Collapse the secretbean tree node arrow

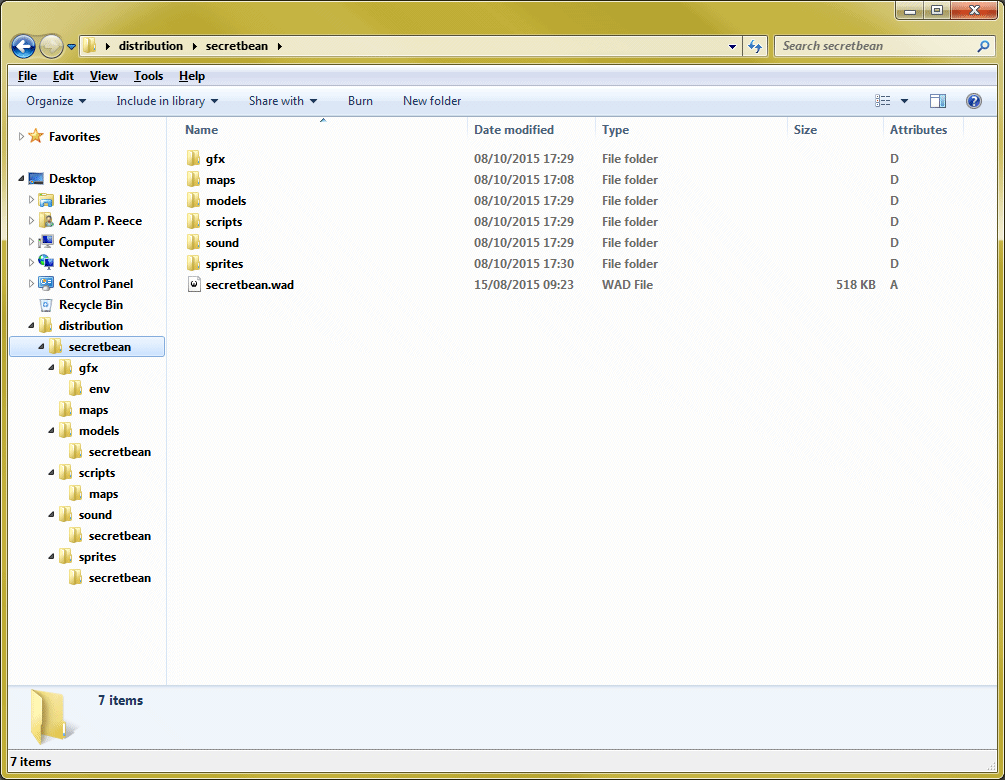pyautogui.click(x=41, y=347)
